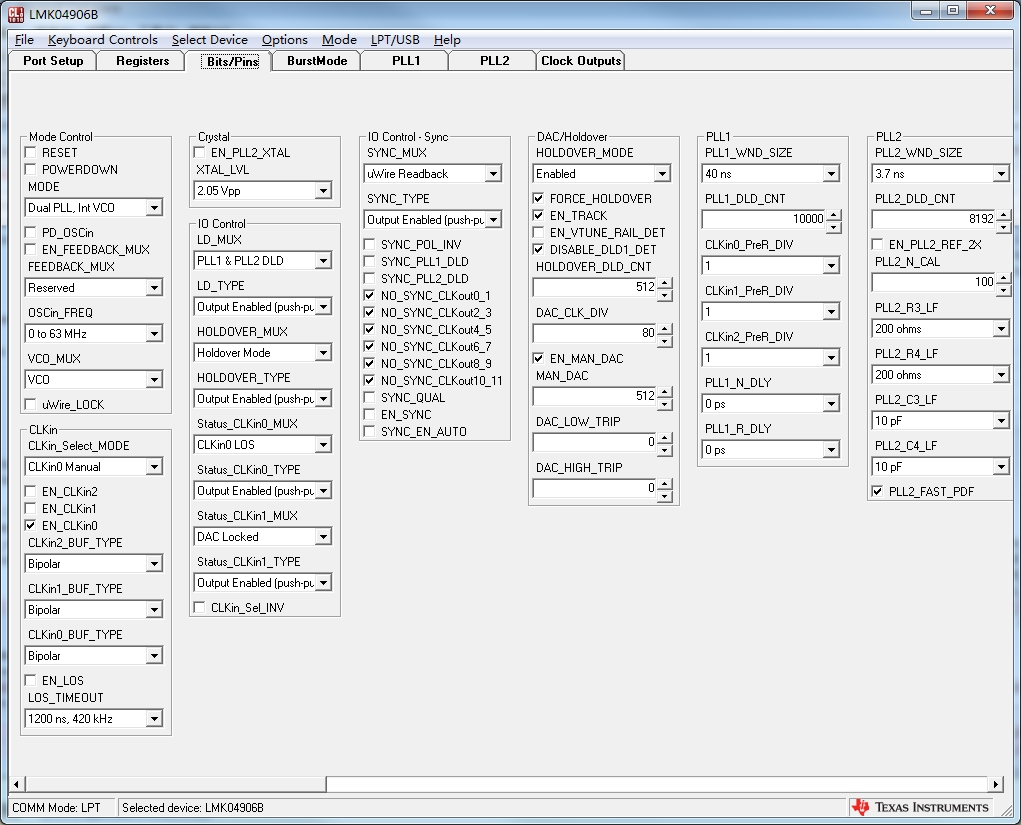Go to the PLL1 tab
The width and height of the screenshot is (1021, 825).
pos(406,61)
